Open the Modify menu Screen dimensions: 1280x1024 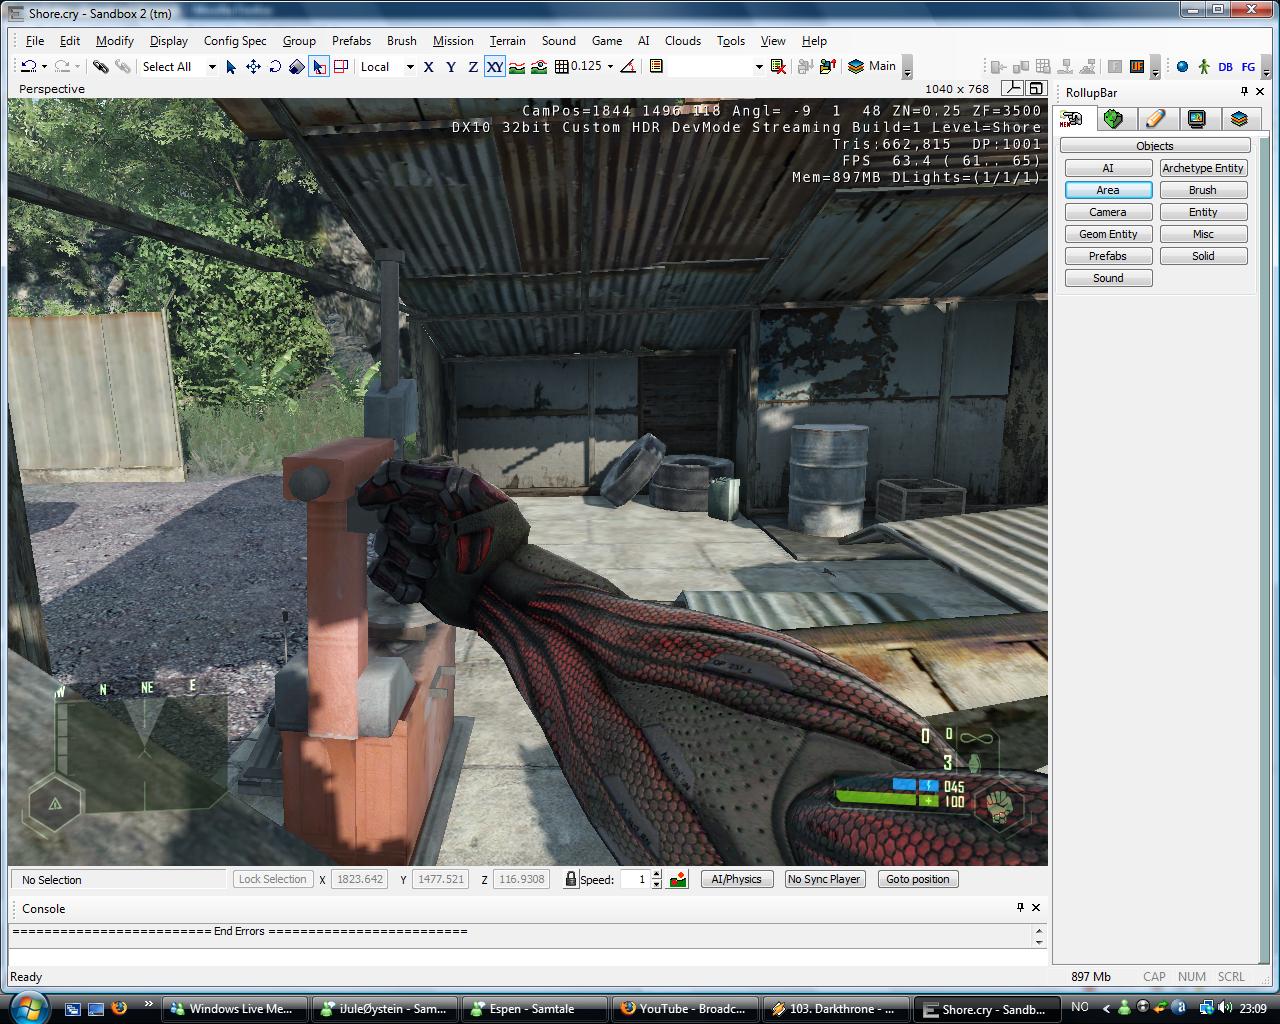coord(115,41)
